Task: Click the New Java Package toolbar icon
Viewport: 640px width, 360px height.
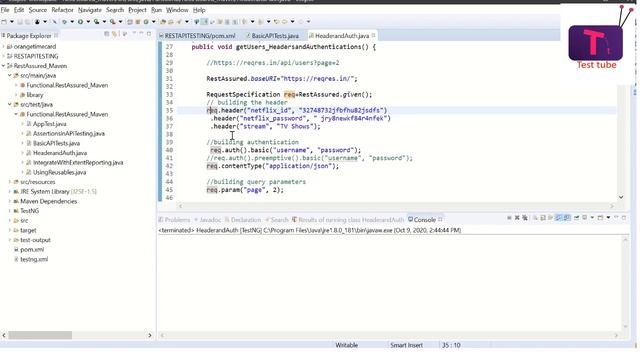Action: [138, 22]
